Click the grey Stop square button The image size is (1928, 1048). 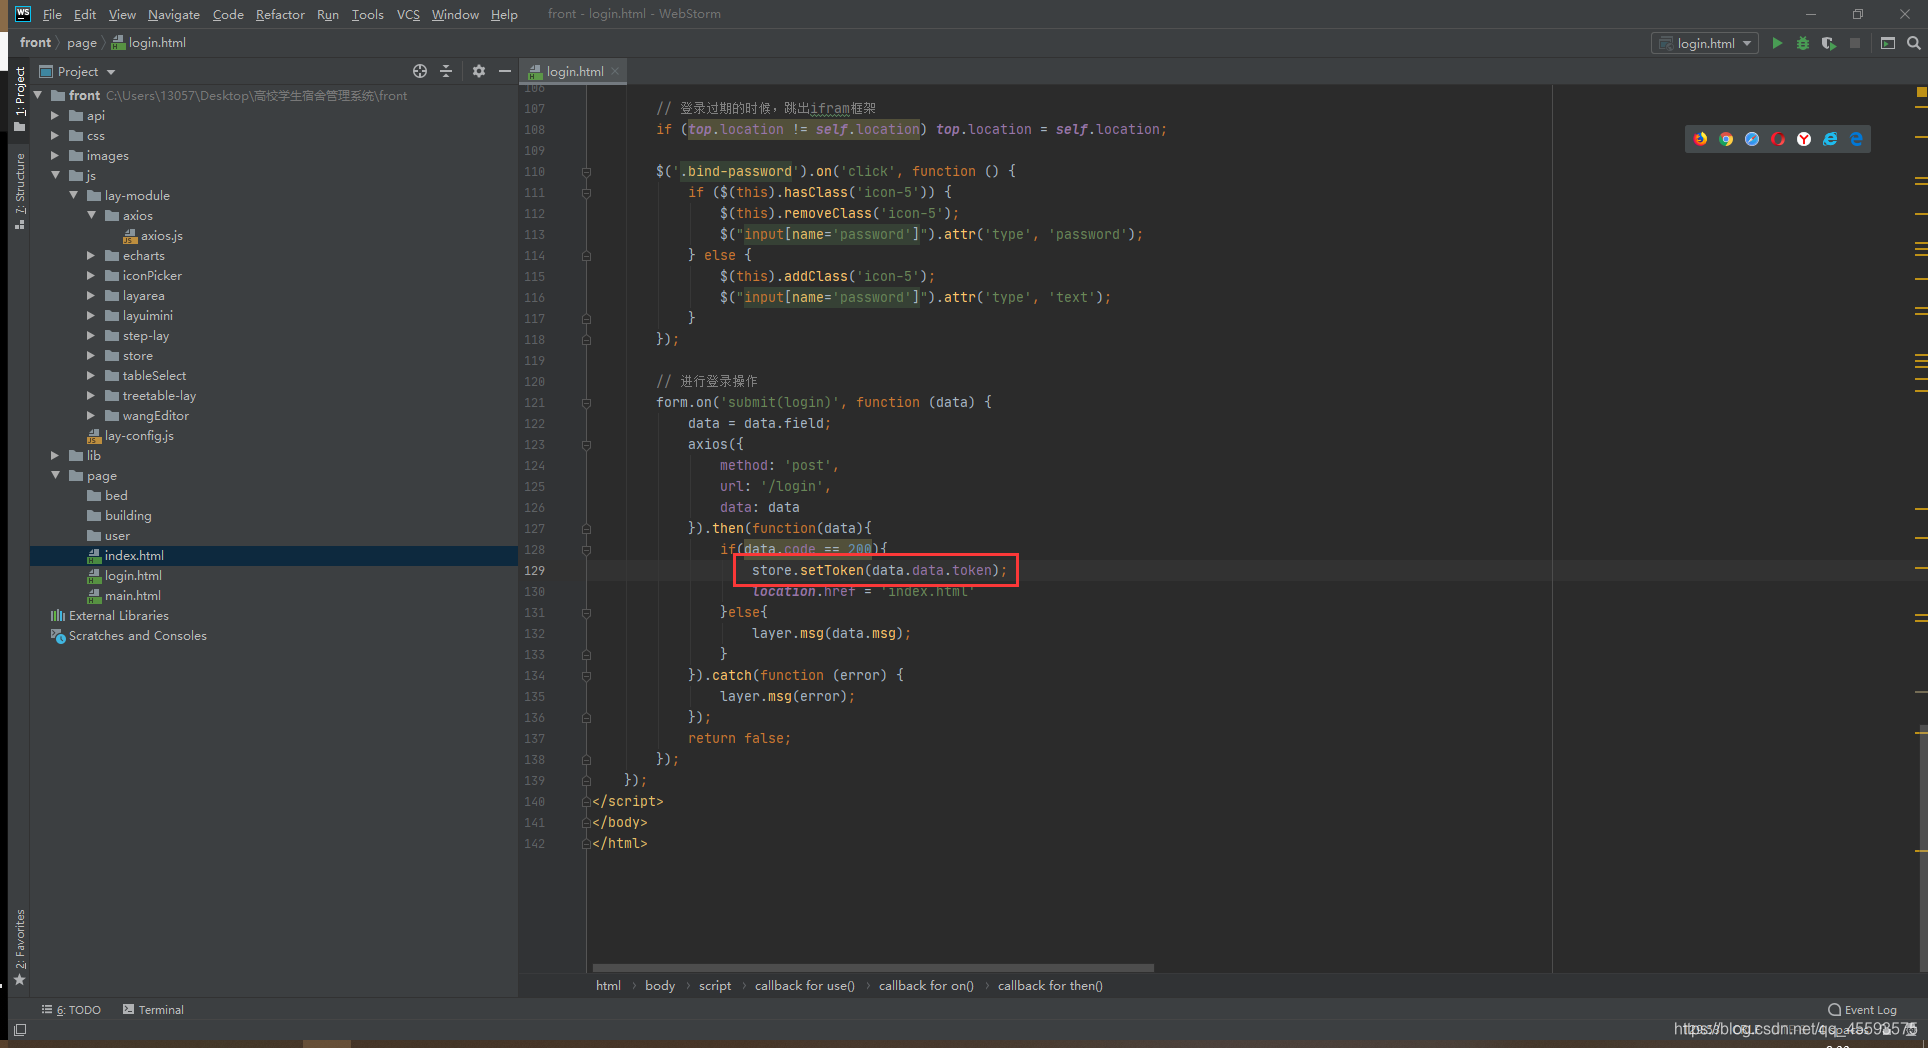click(1855, 43)
